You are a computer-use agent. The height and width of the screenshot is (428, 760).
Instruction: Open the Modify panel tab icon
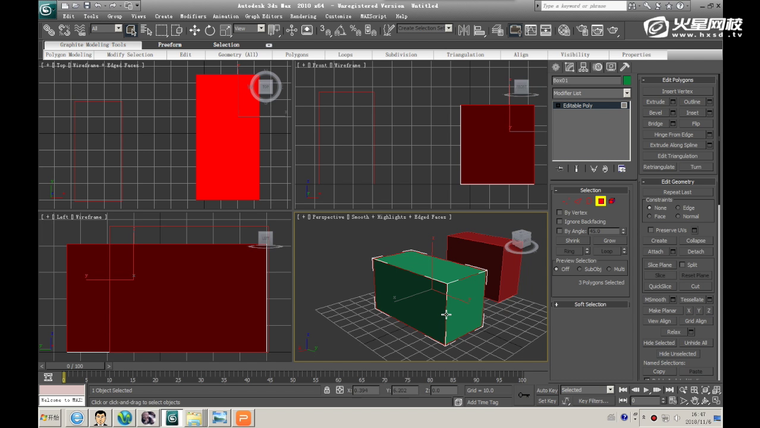[x=569, y=68]
